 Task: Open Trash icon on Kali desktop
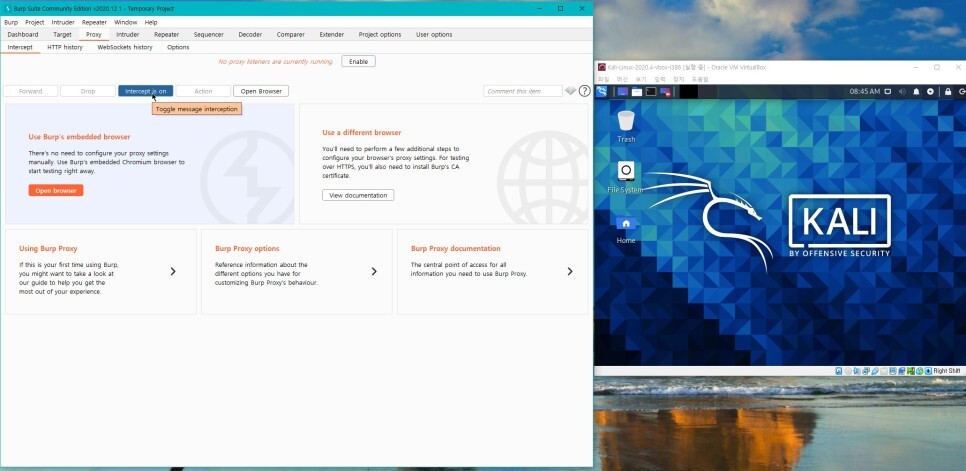[626, 126]
